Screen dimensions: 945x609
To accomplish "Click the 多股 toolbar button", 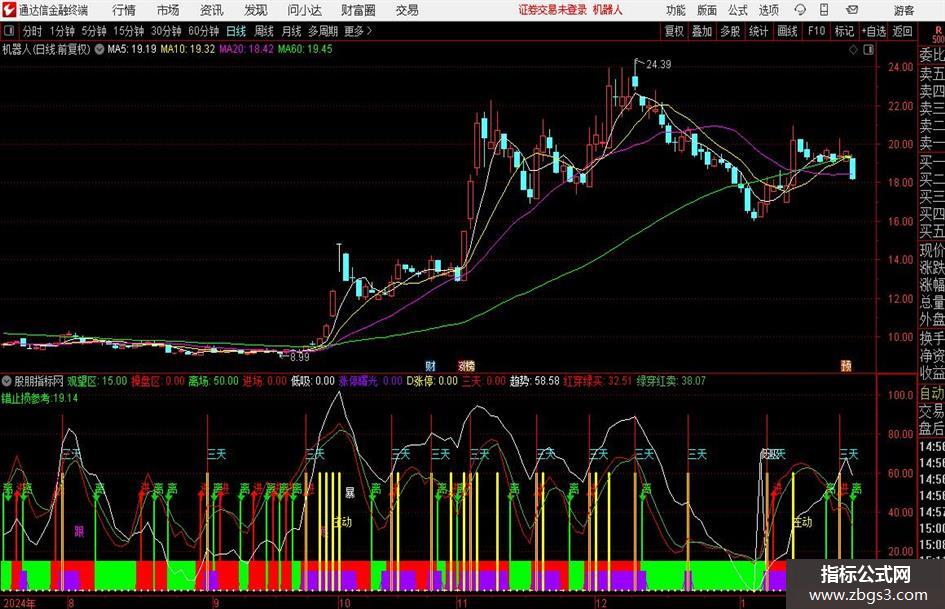I will pos(730,31).
